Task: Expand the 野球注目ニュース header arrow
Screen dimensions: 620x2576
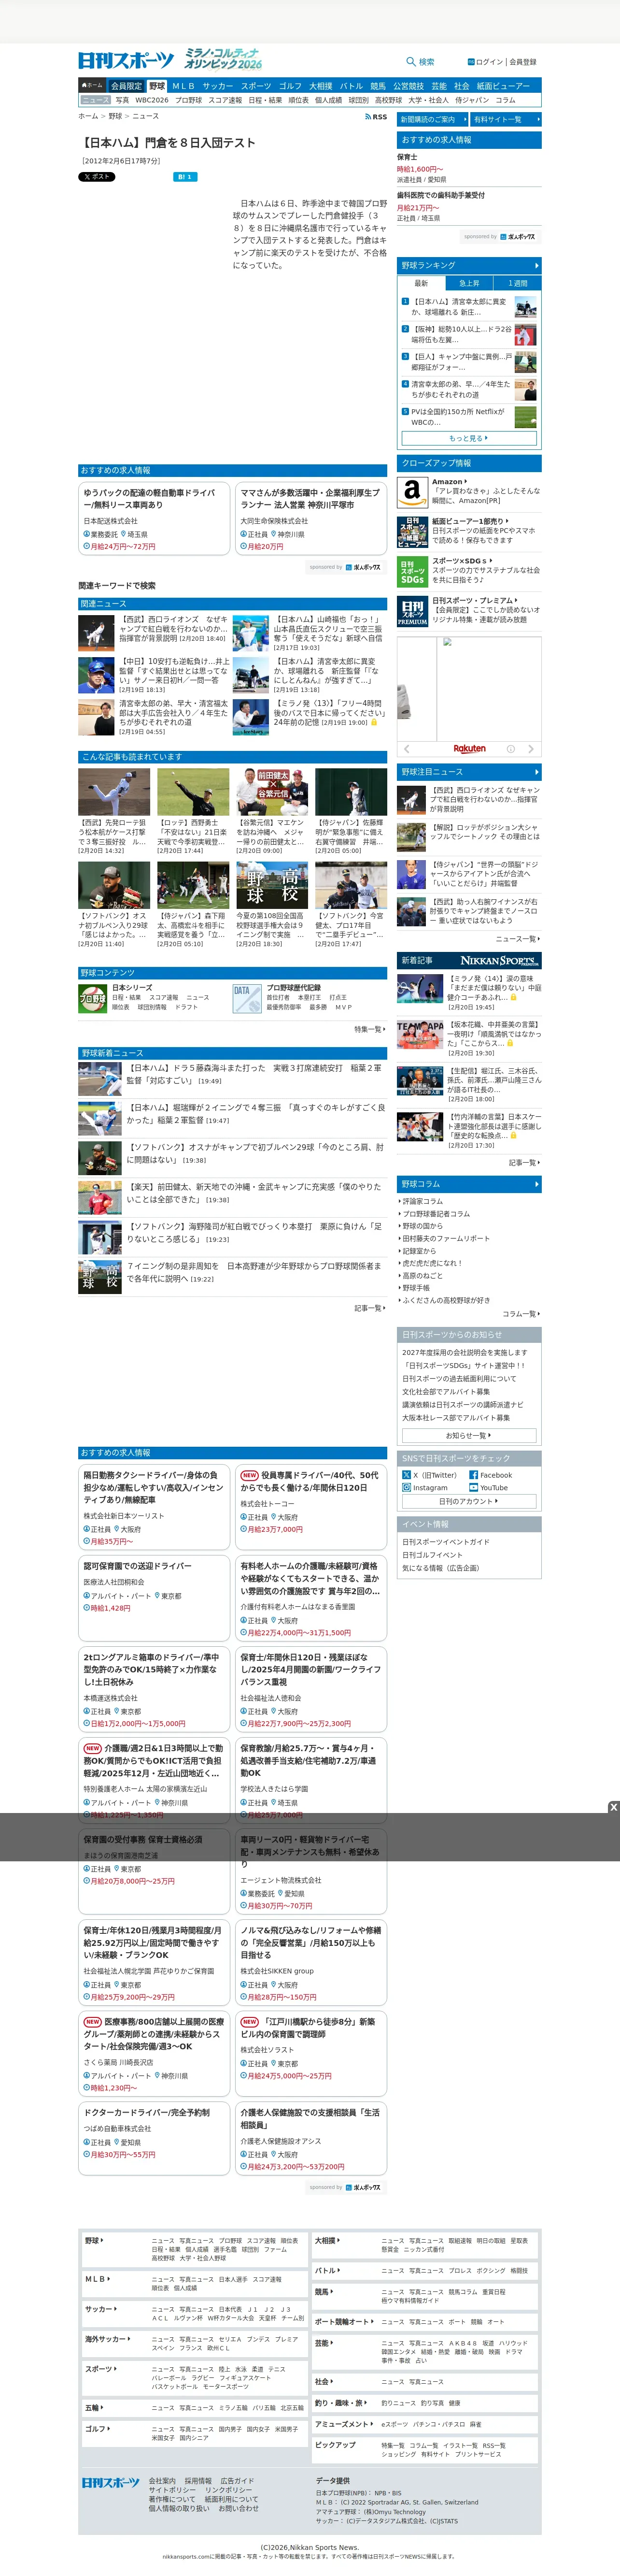Action: [x=536, y=772]
